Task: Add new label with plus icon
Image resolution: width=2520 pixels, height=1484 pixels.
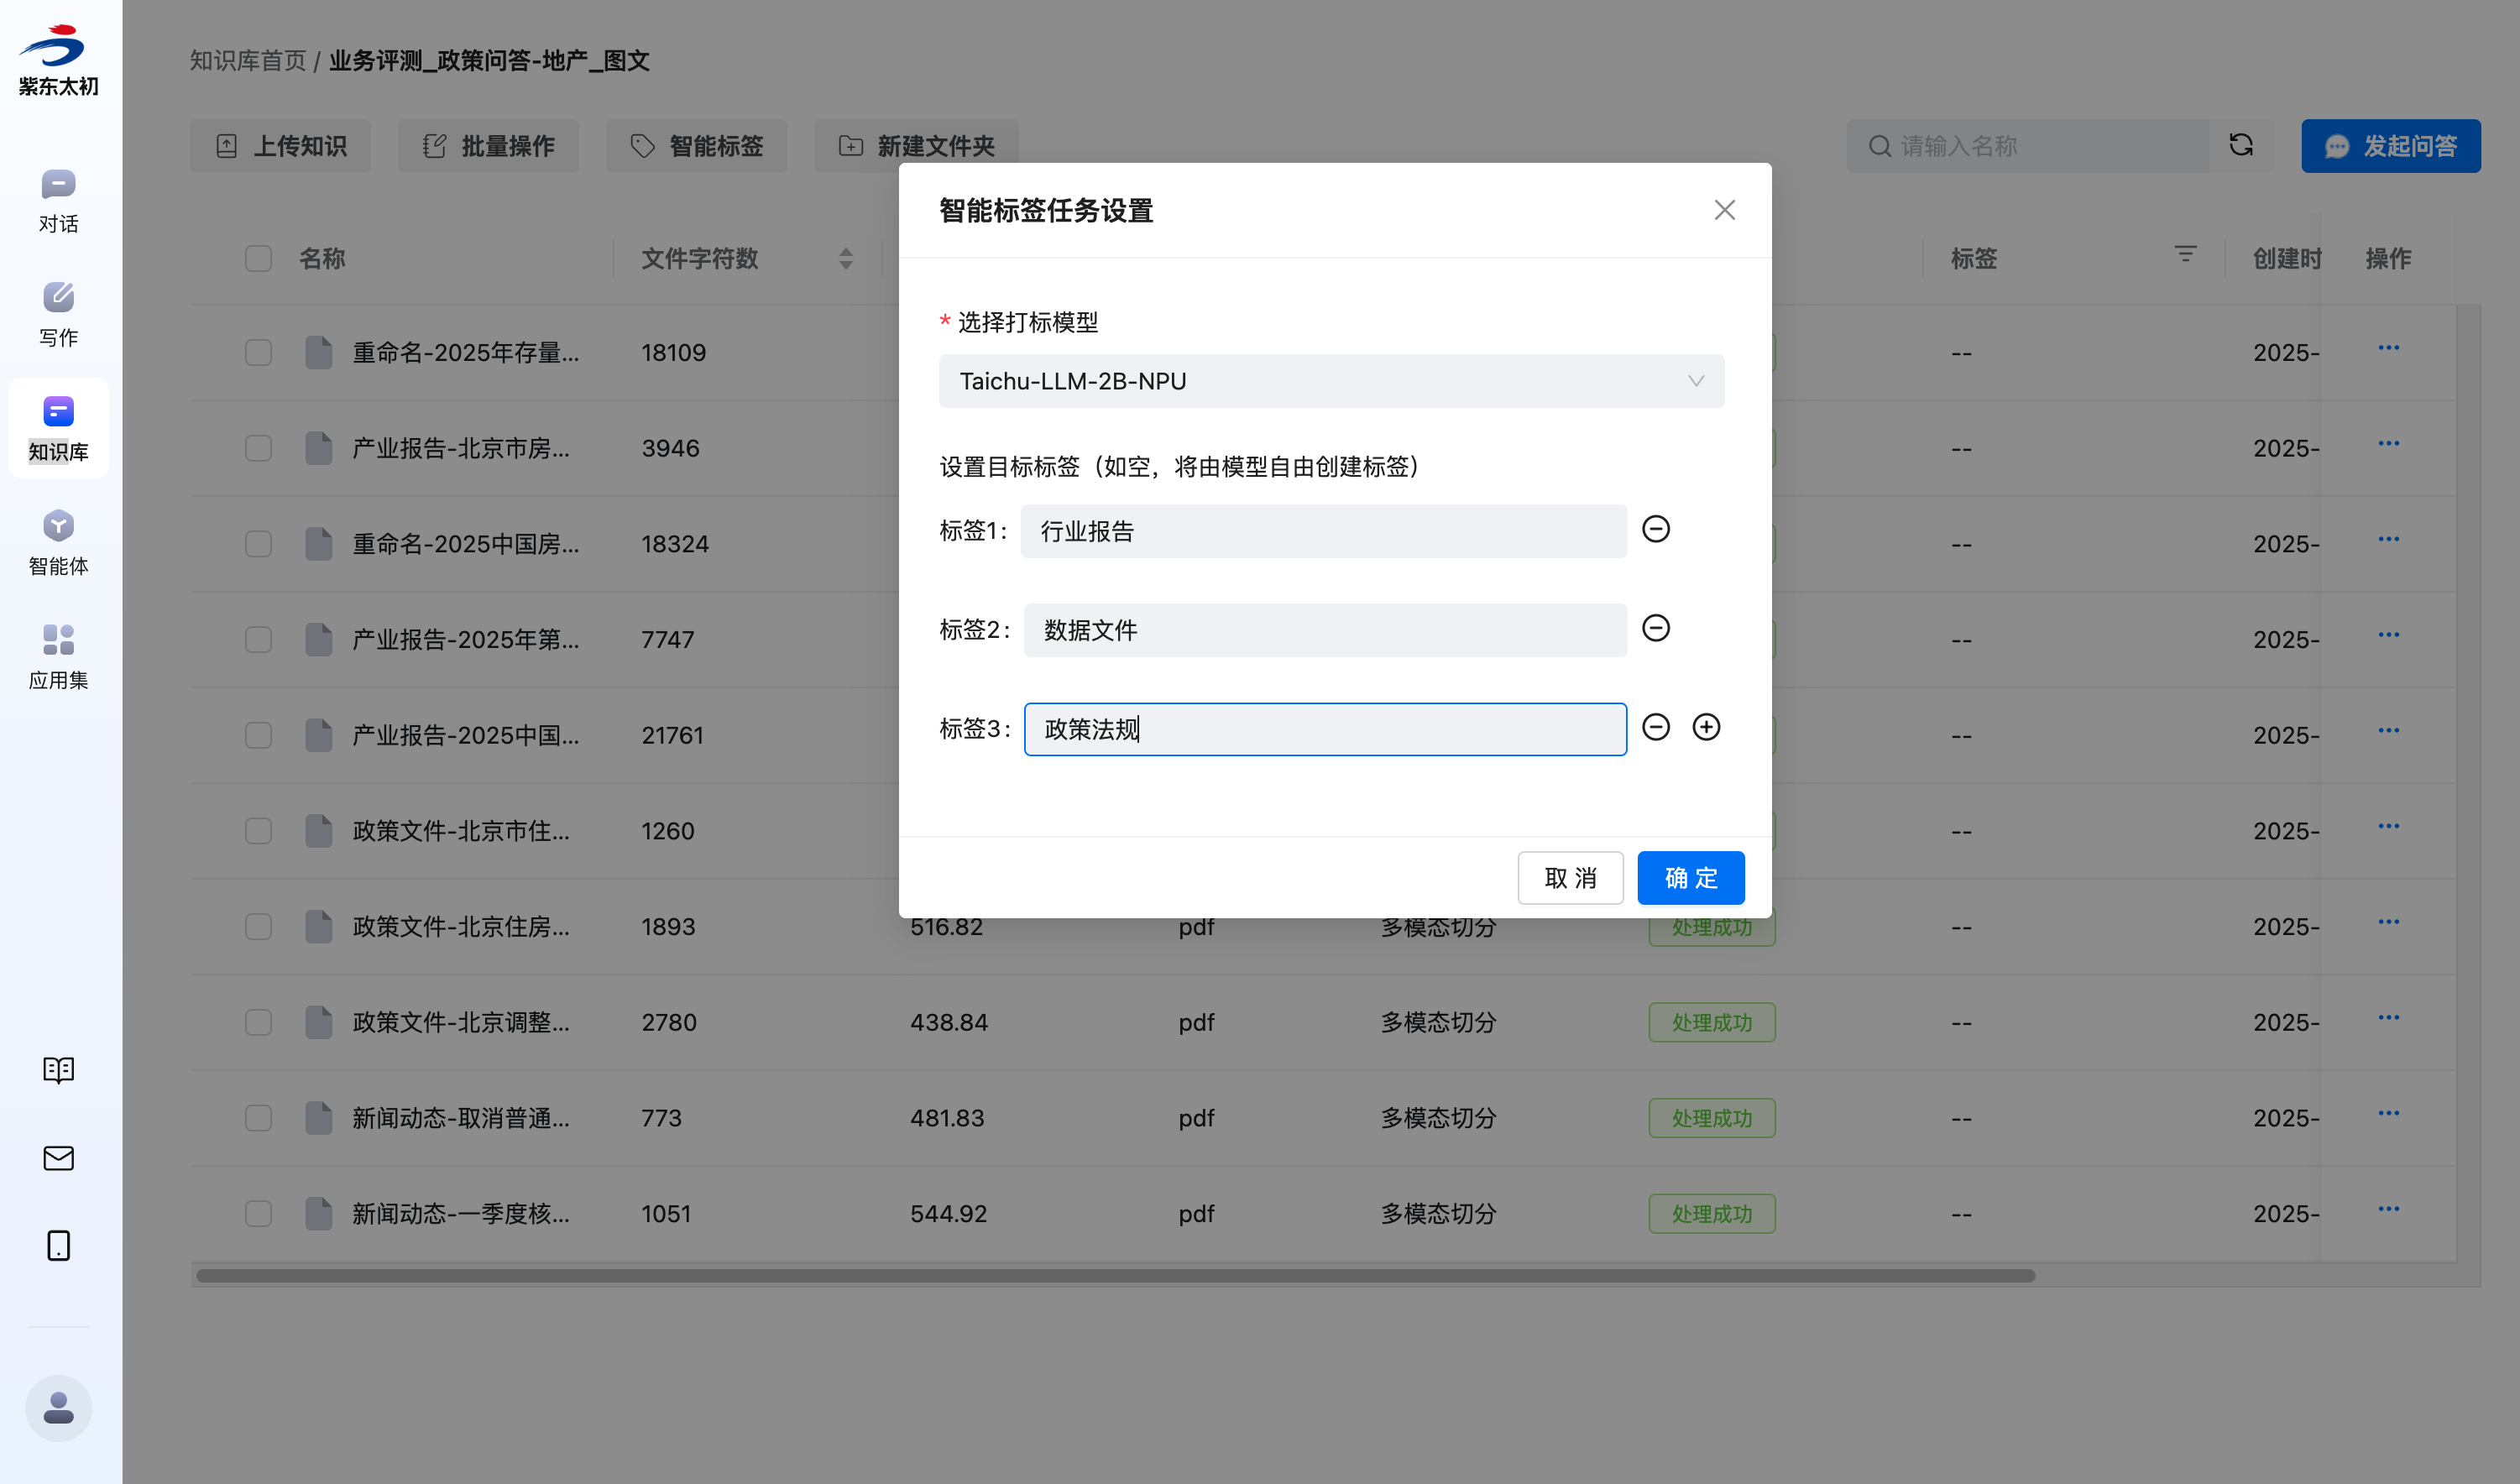Action: (1705, 727)
